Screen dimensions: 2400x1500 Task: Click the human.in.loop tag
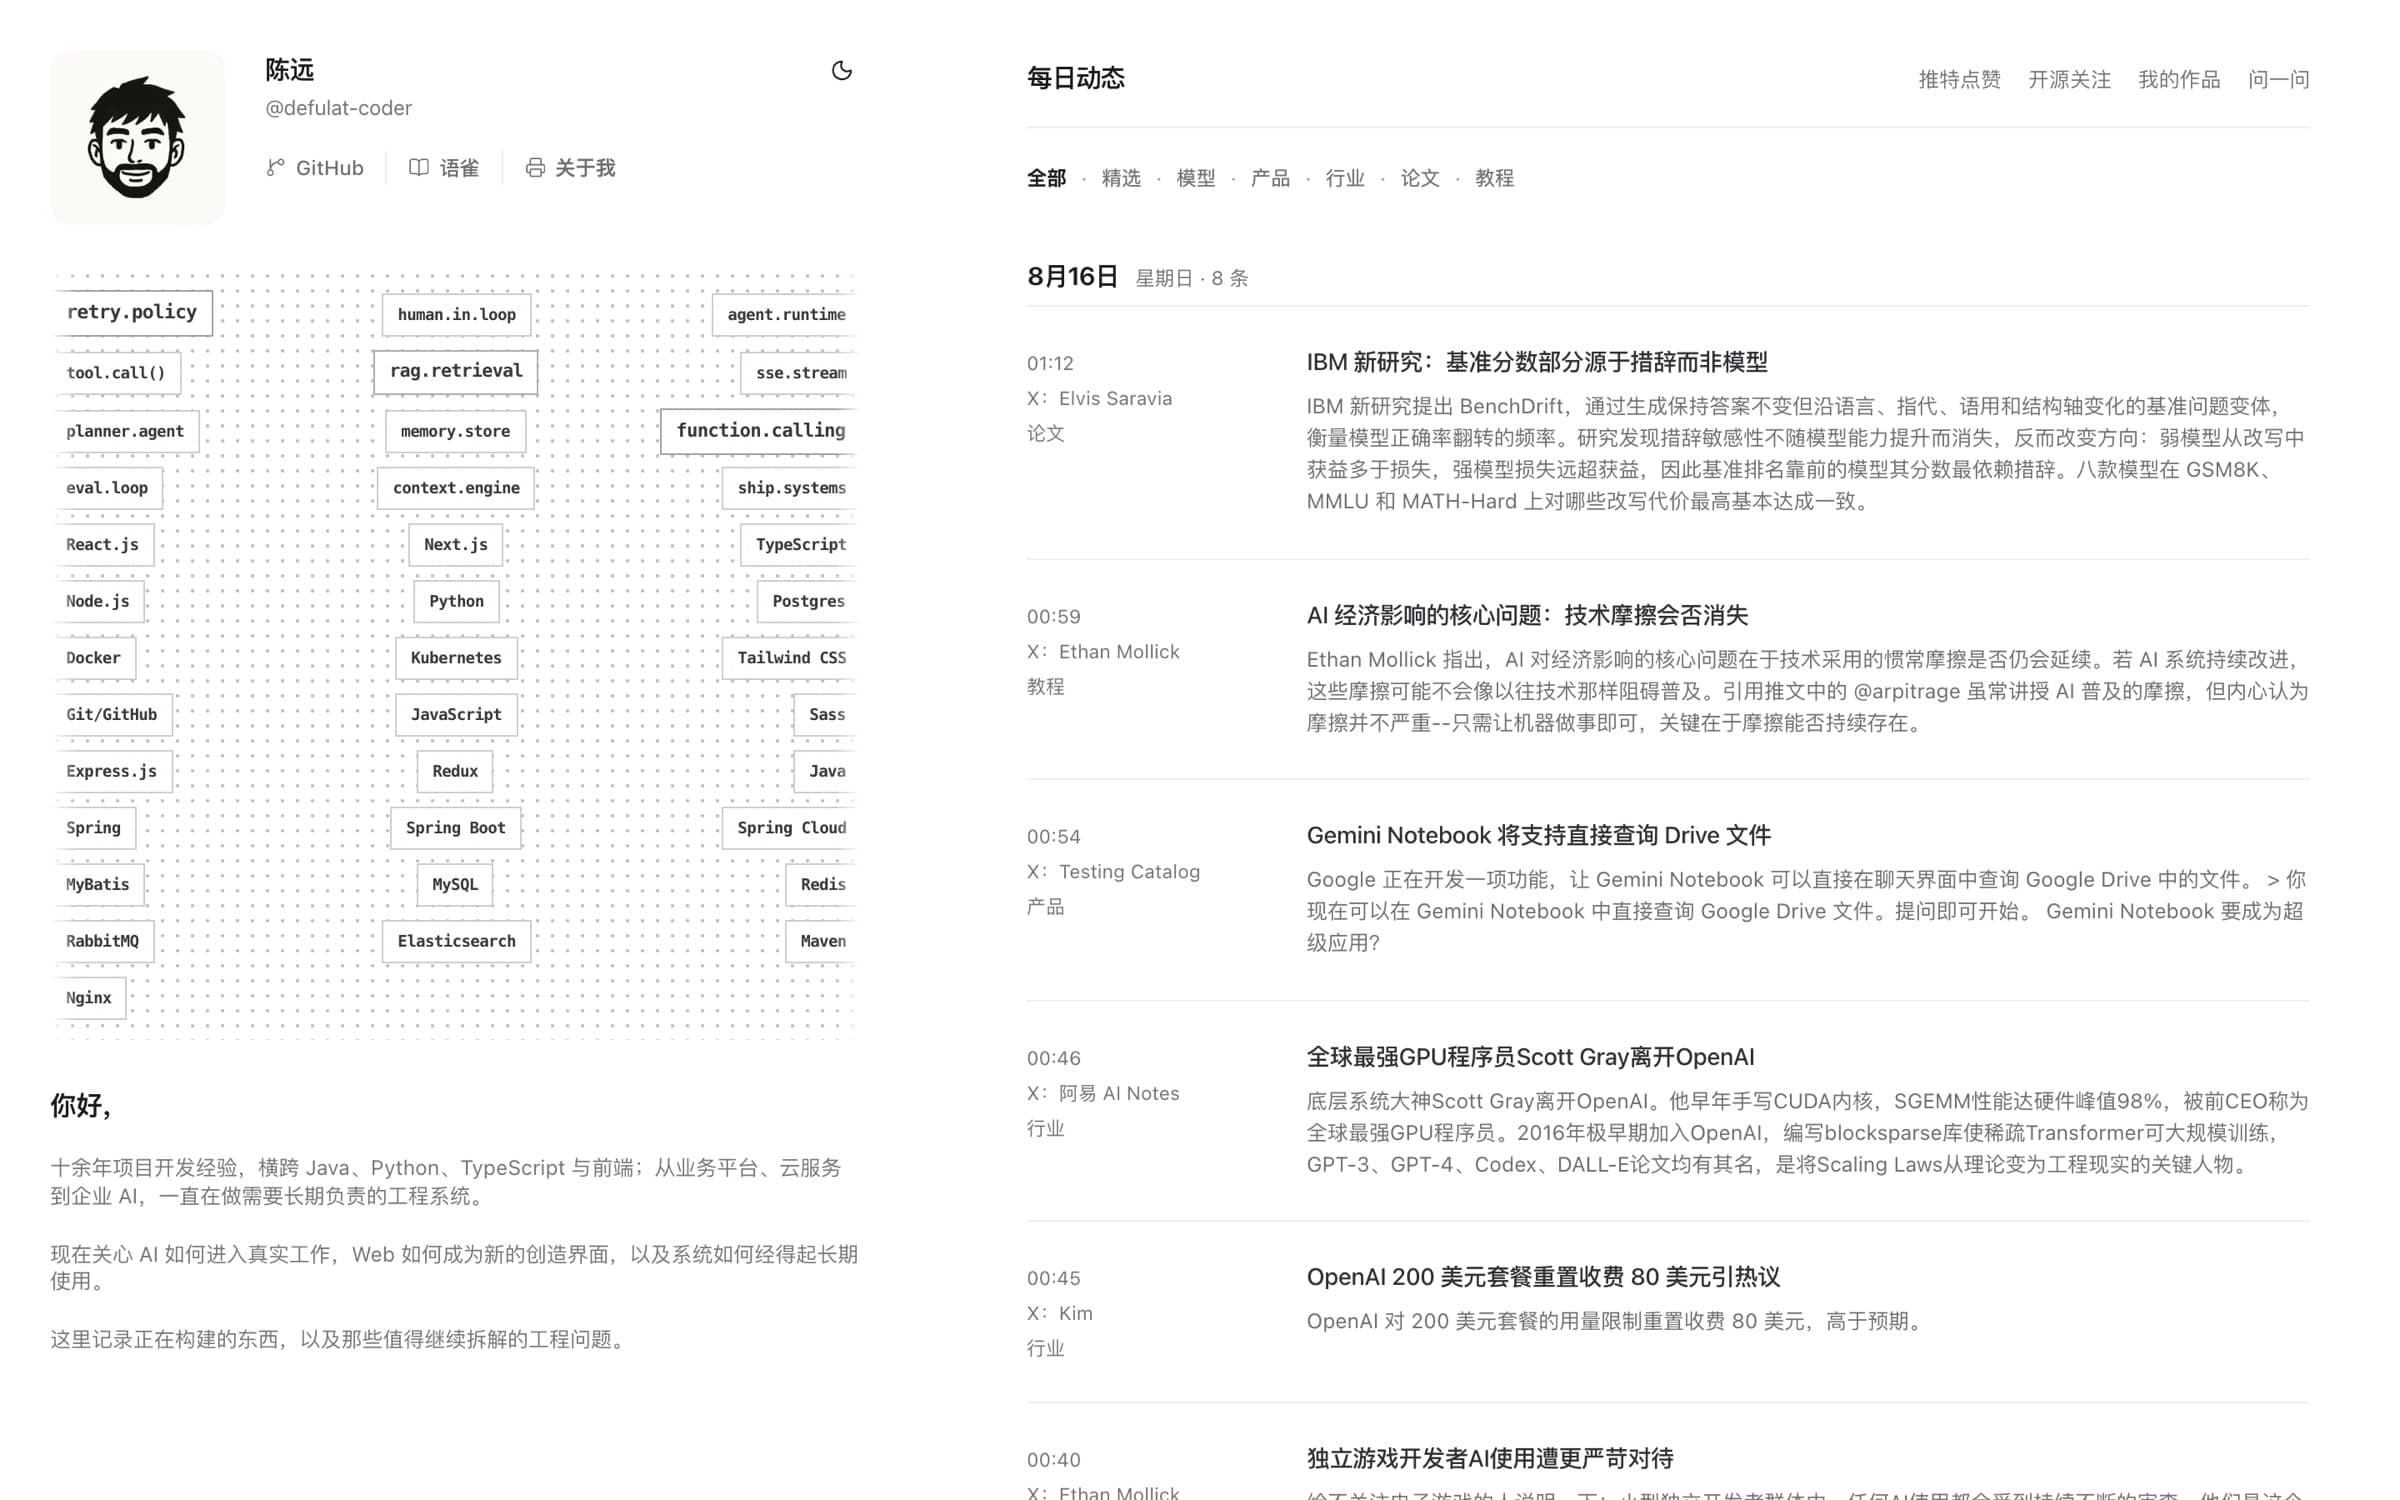tap(456, 315)
